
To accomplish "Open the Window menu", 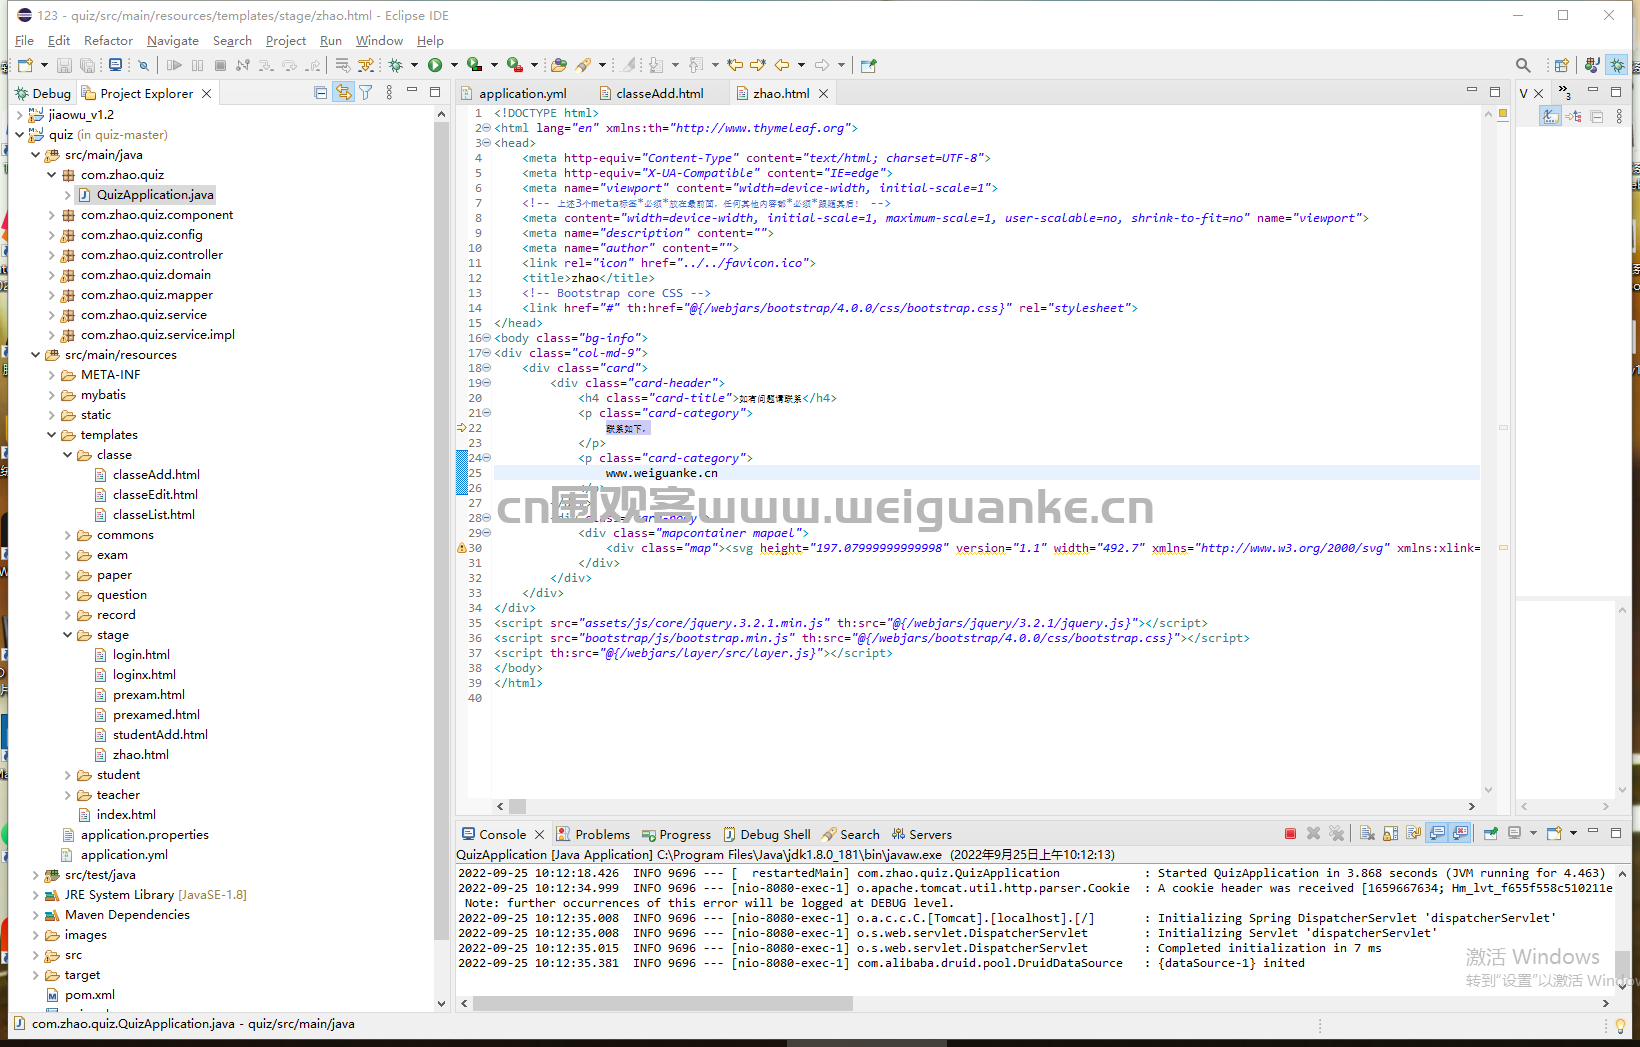I will (x=379, y=41).
